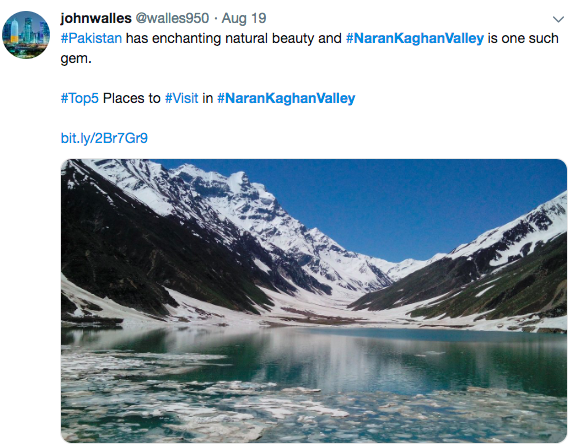
Task: Click the word 'in' before second #NaranKaghanValley
Action: tap(208, 98)
